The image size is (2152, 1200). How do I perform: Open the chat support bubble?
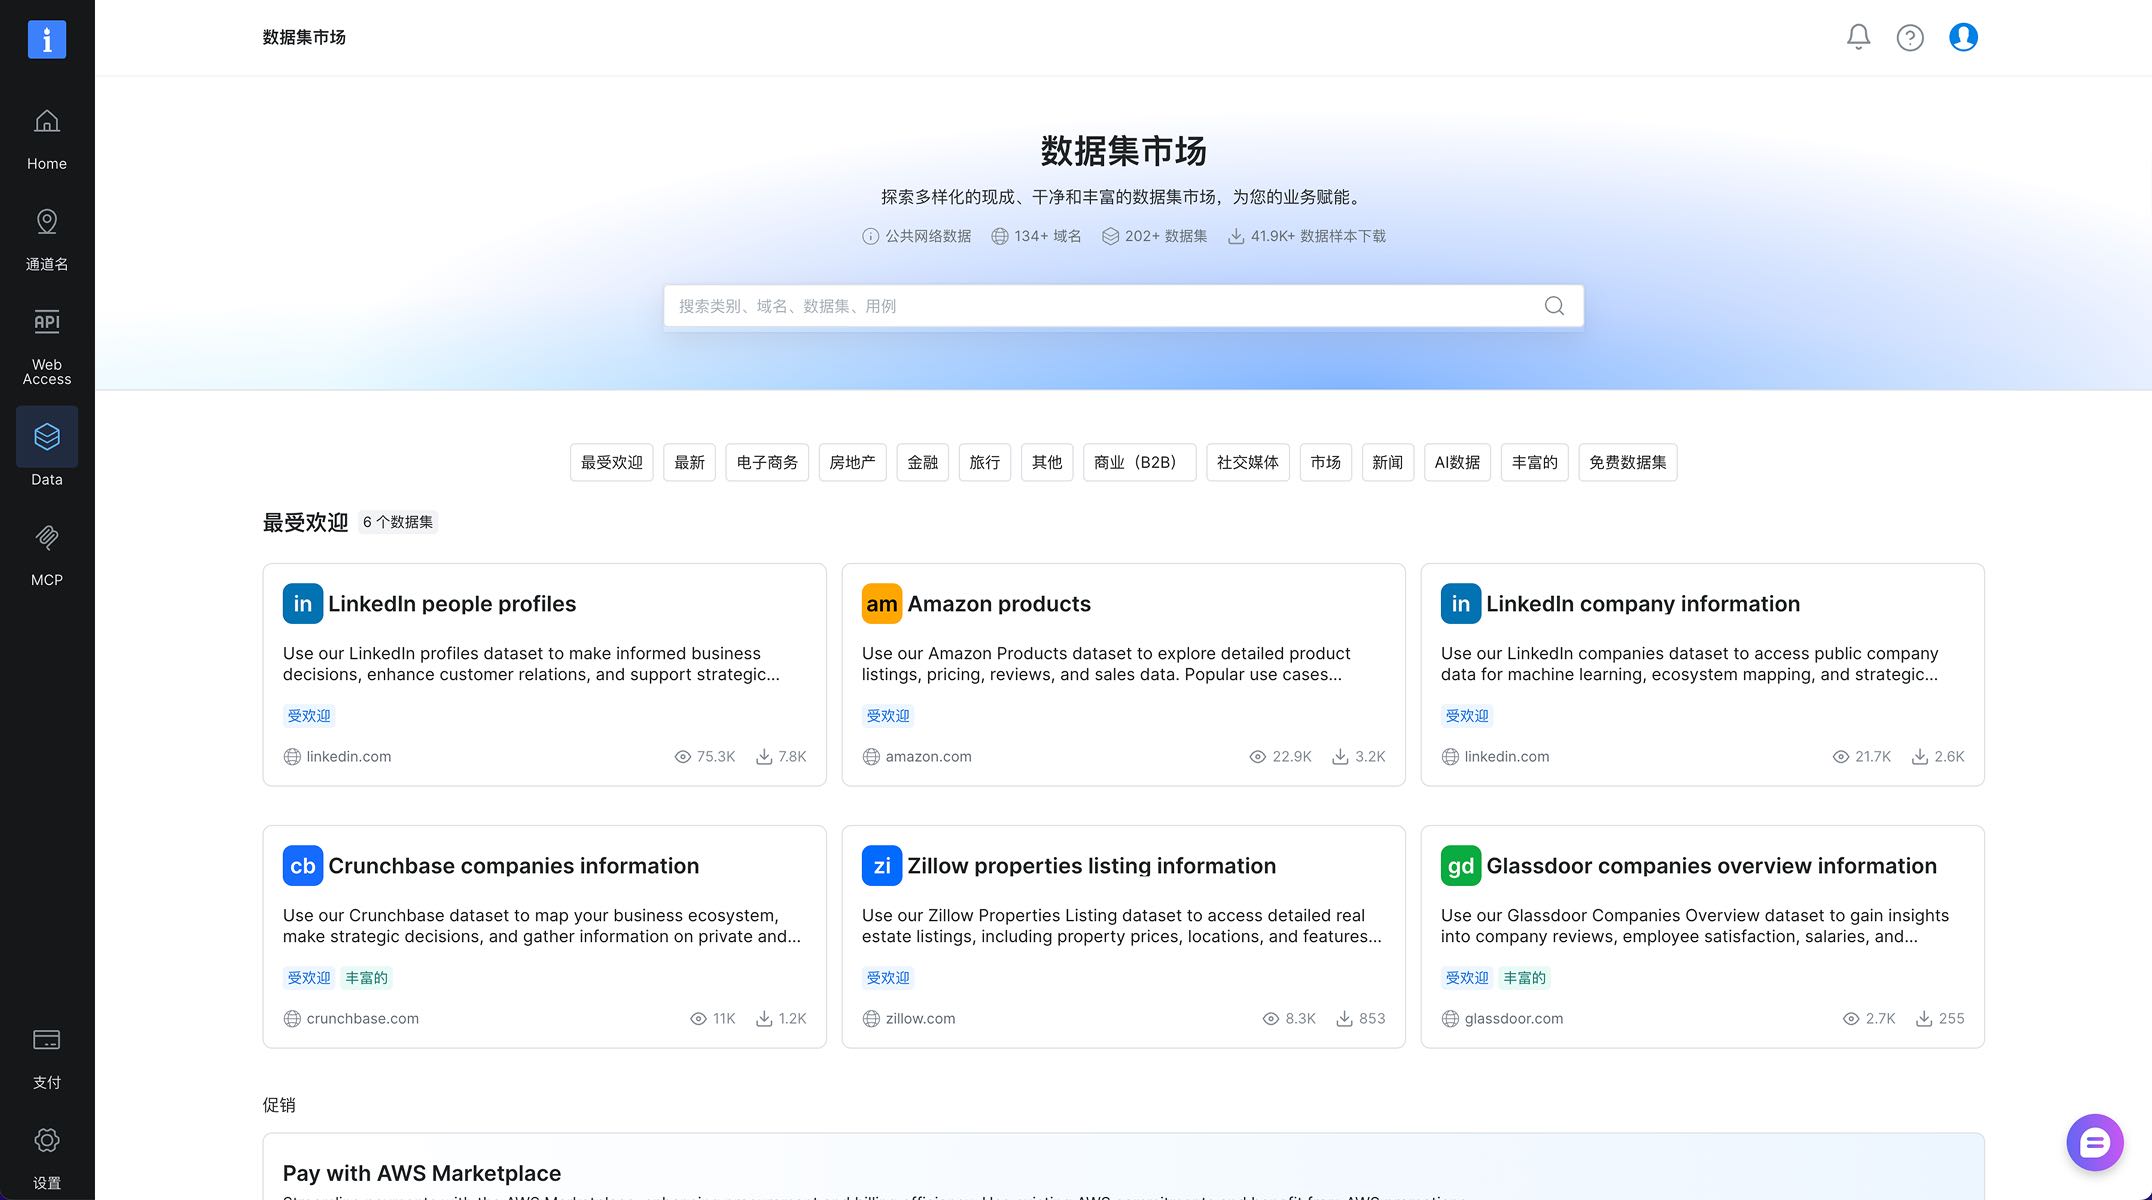pyautogui.click(x=2095, y=1142)
